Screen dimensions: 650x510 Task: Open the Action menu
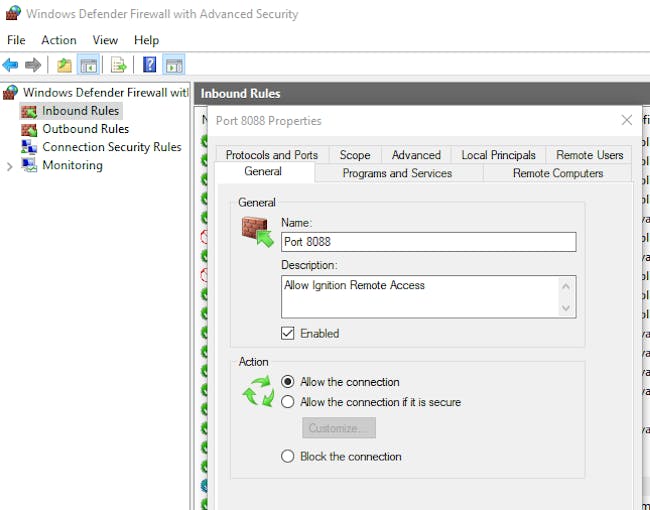(58, 40)
